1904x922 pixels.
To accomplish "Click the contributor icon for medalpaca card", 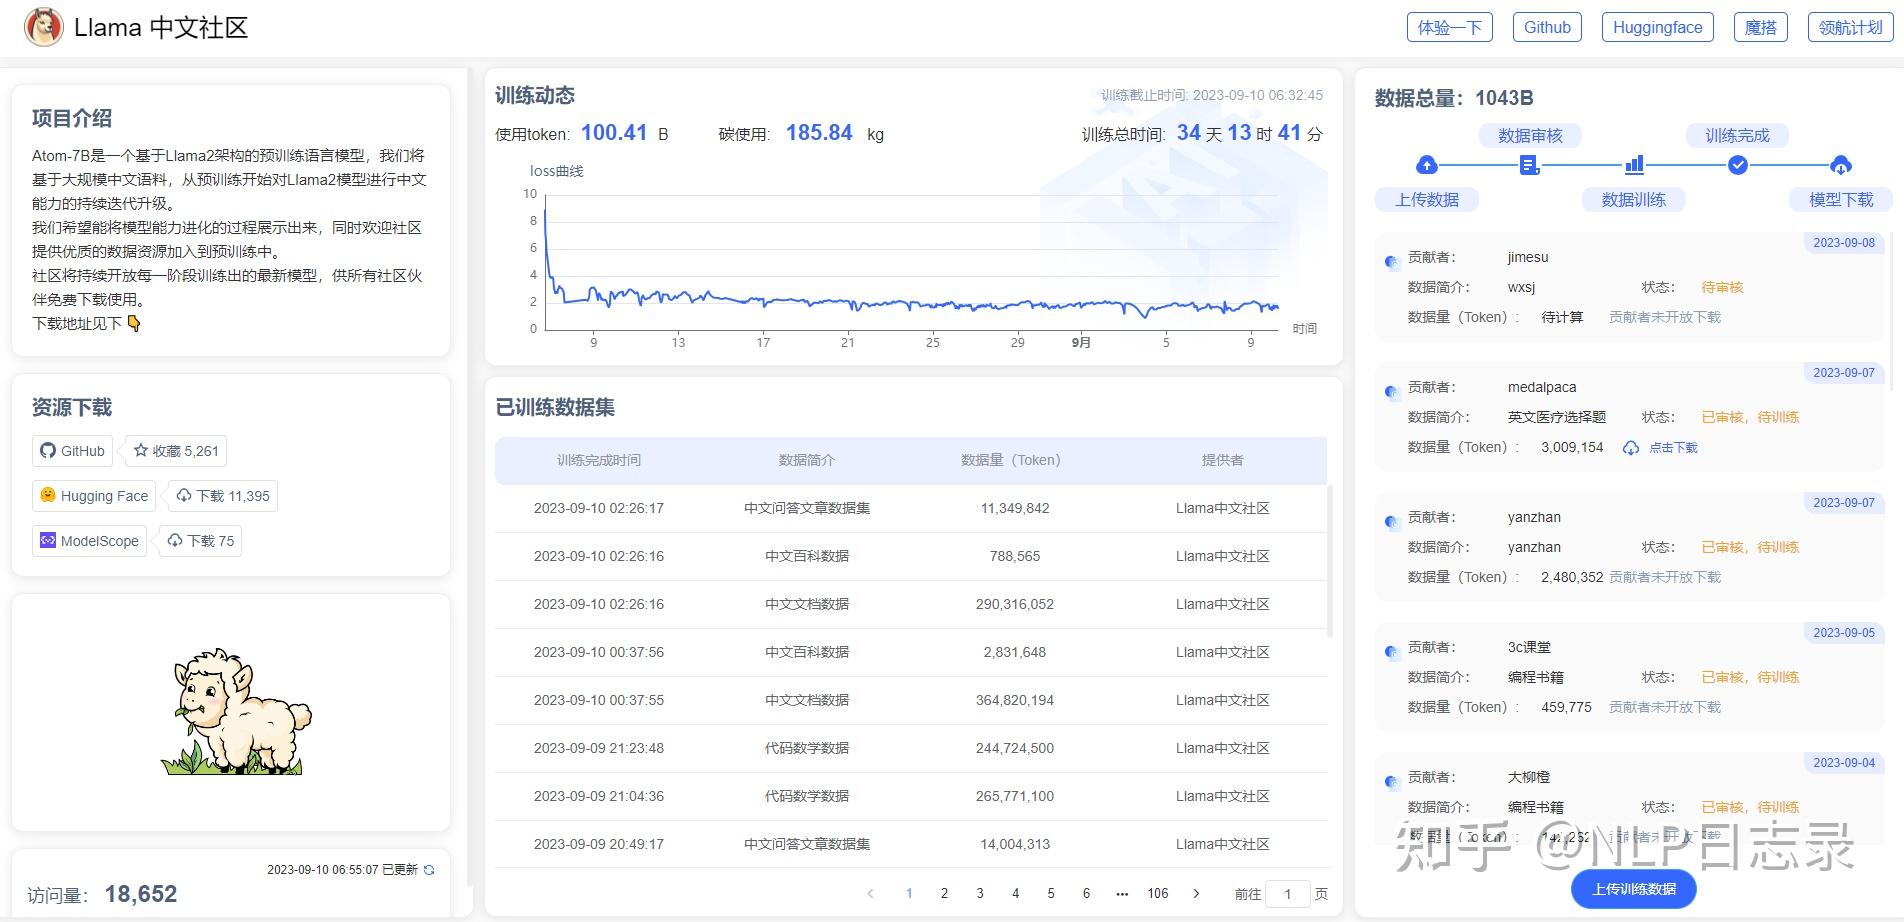I will click(x=1391, y=392).
